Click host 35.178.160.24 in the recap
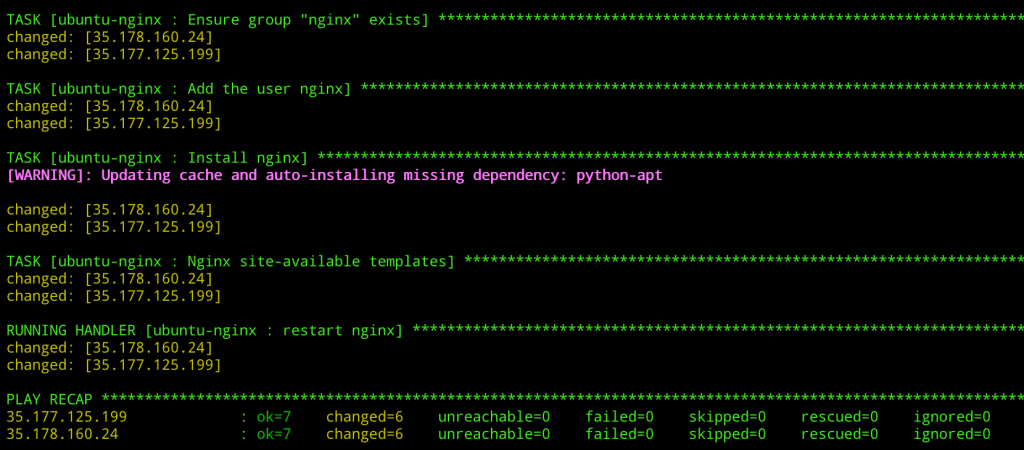 63,434
